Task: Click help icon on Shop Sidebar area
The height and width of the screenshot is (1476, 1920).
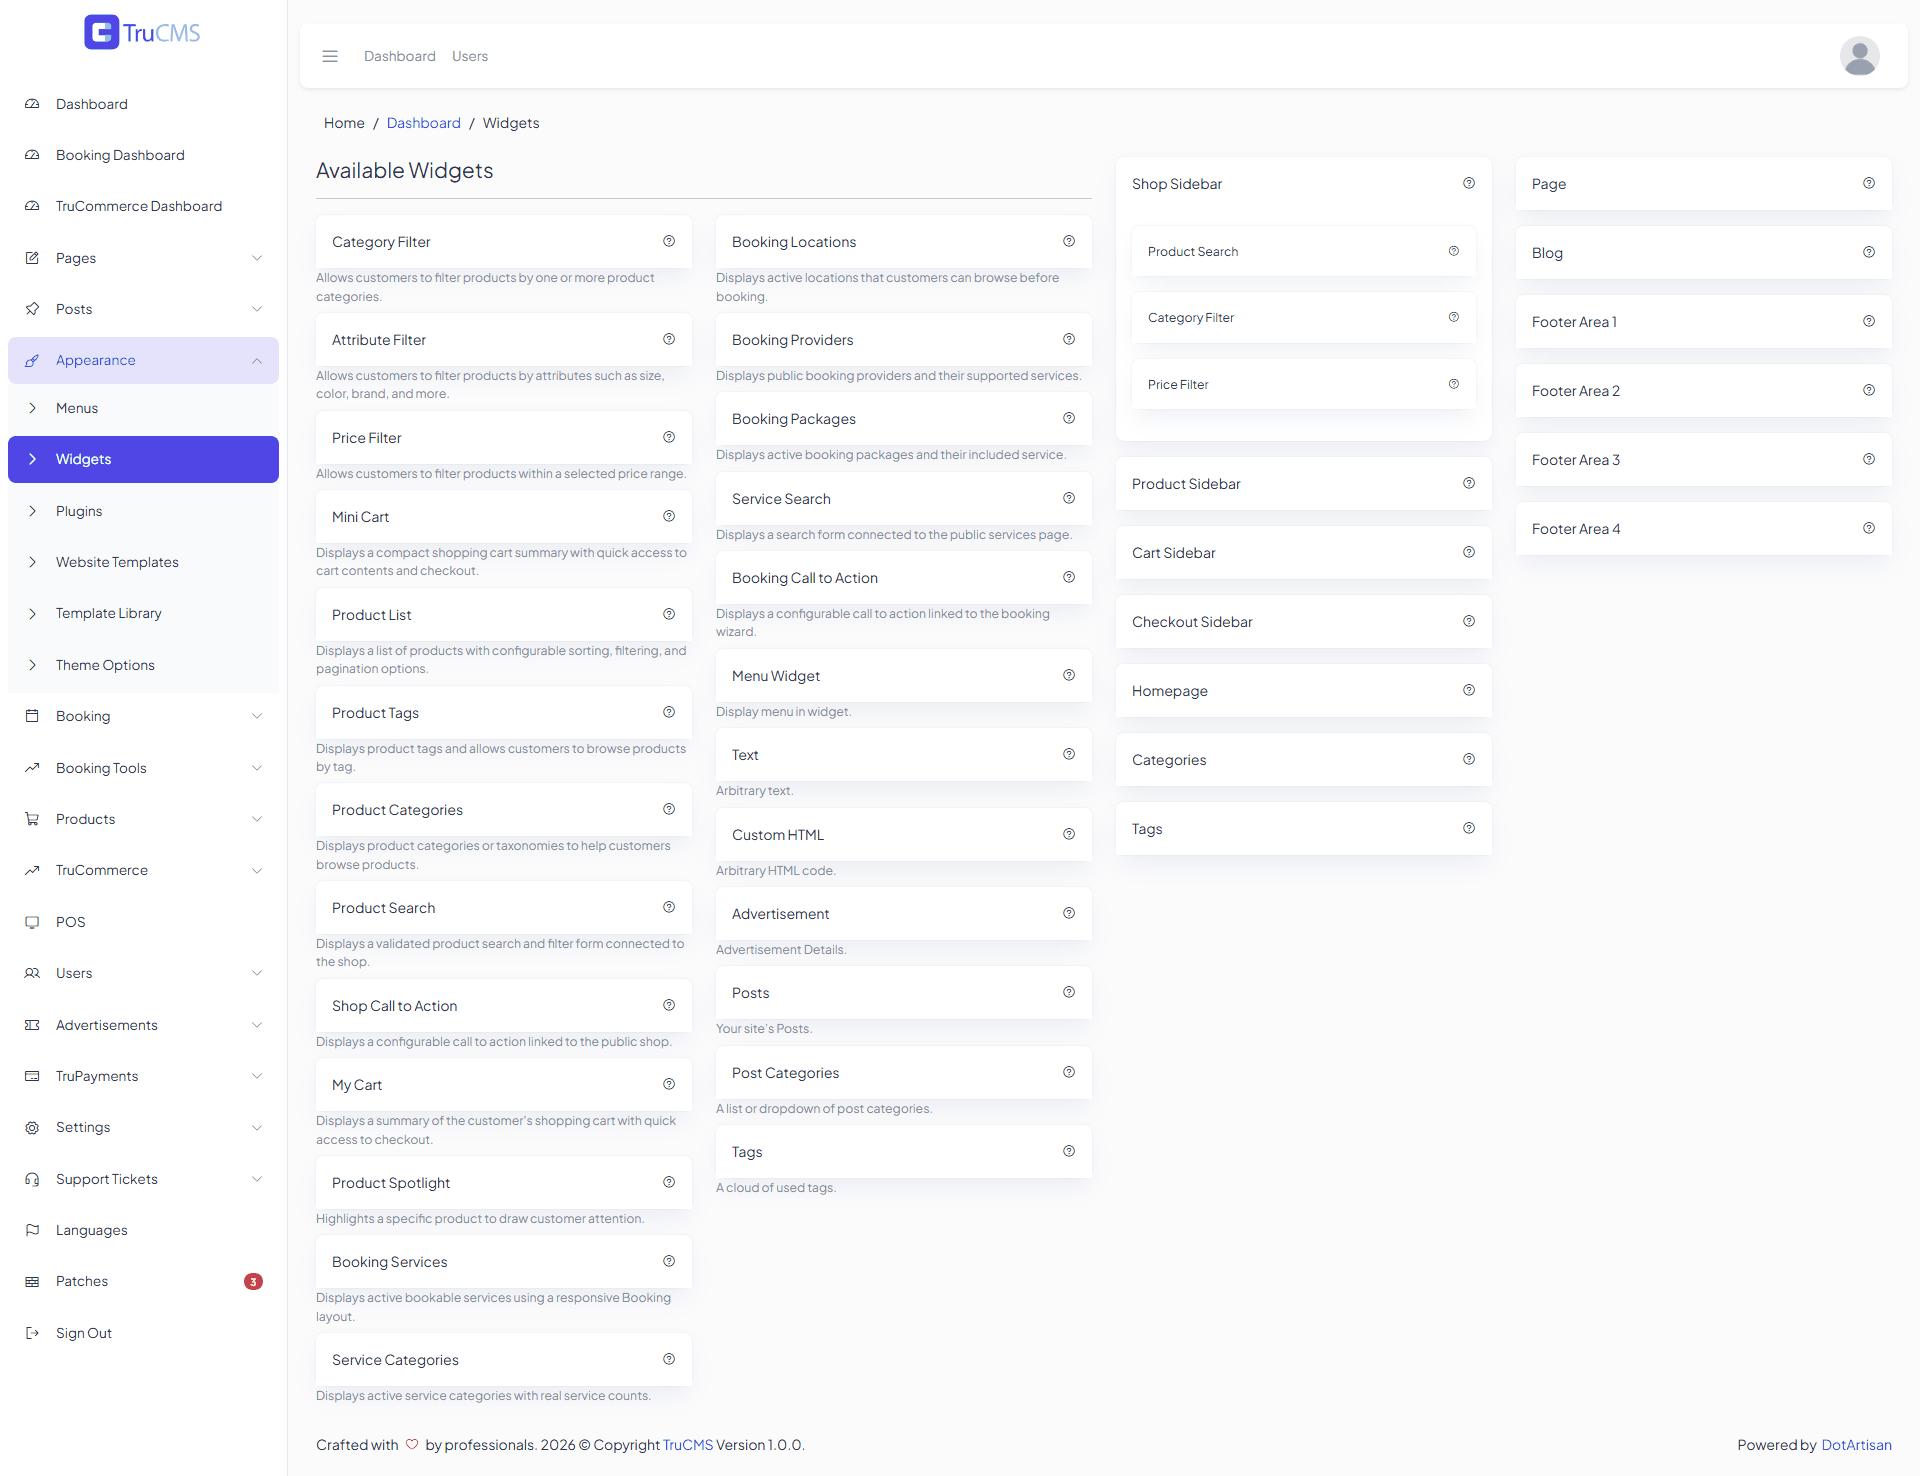Action: [x=1469, y=183]
